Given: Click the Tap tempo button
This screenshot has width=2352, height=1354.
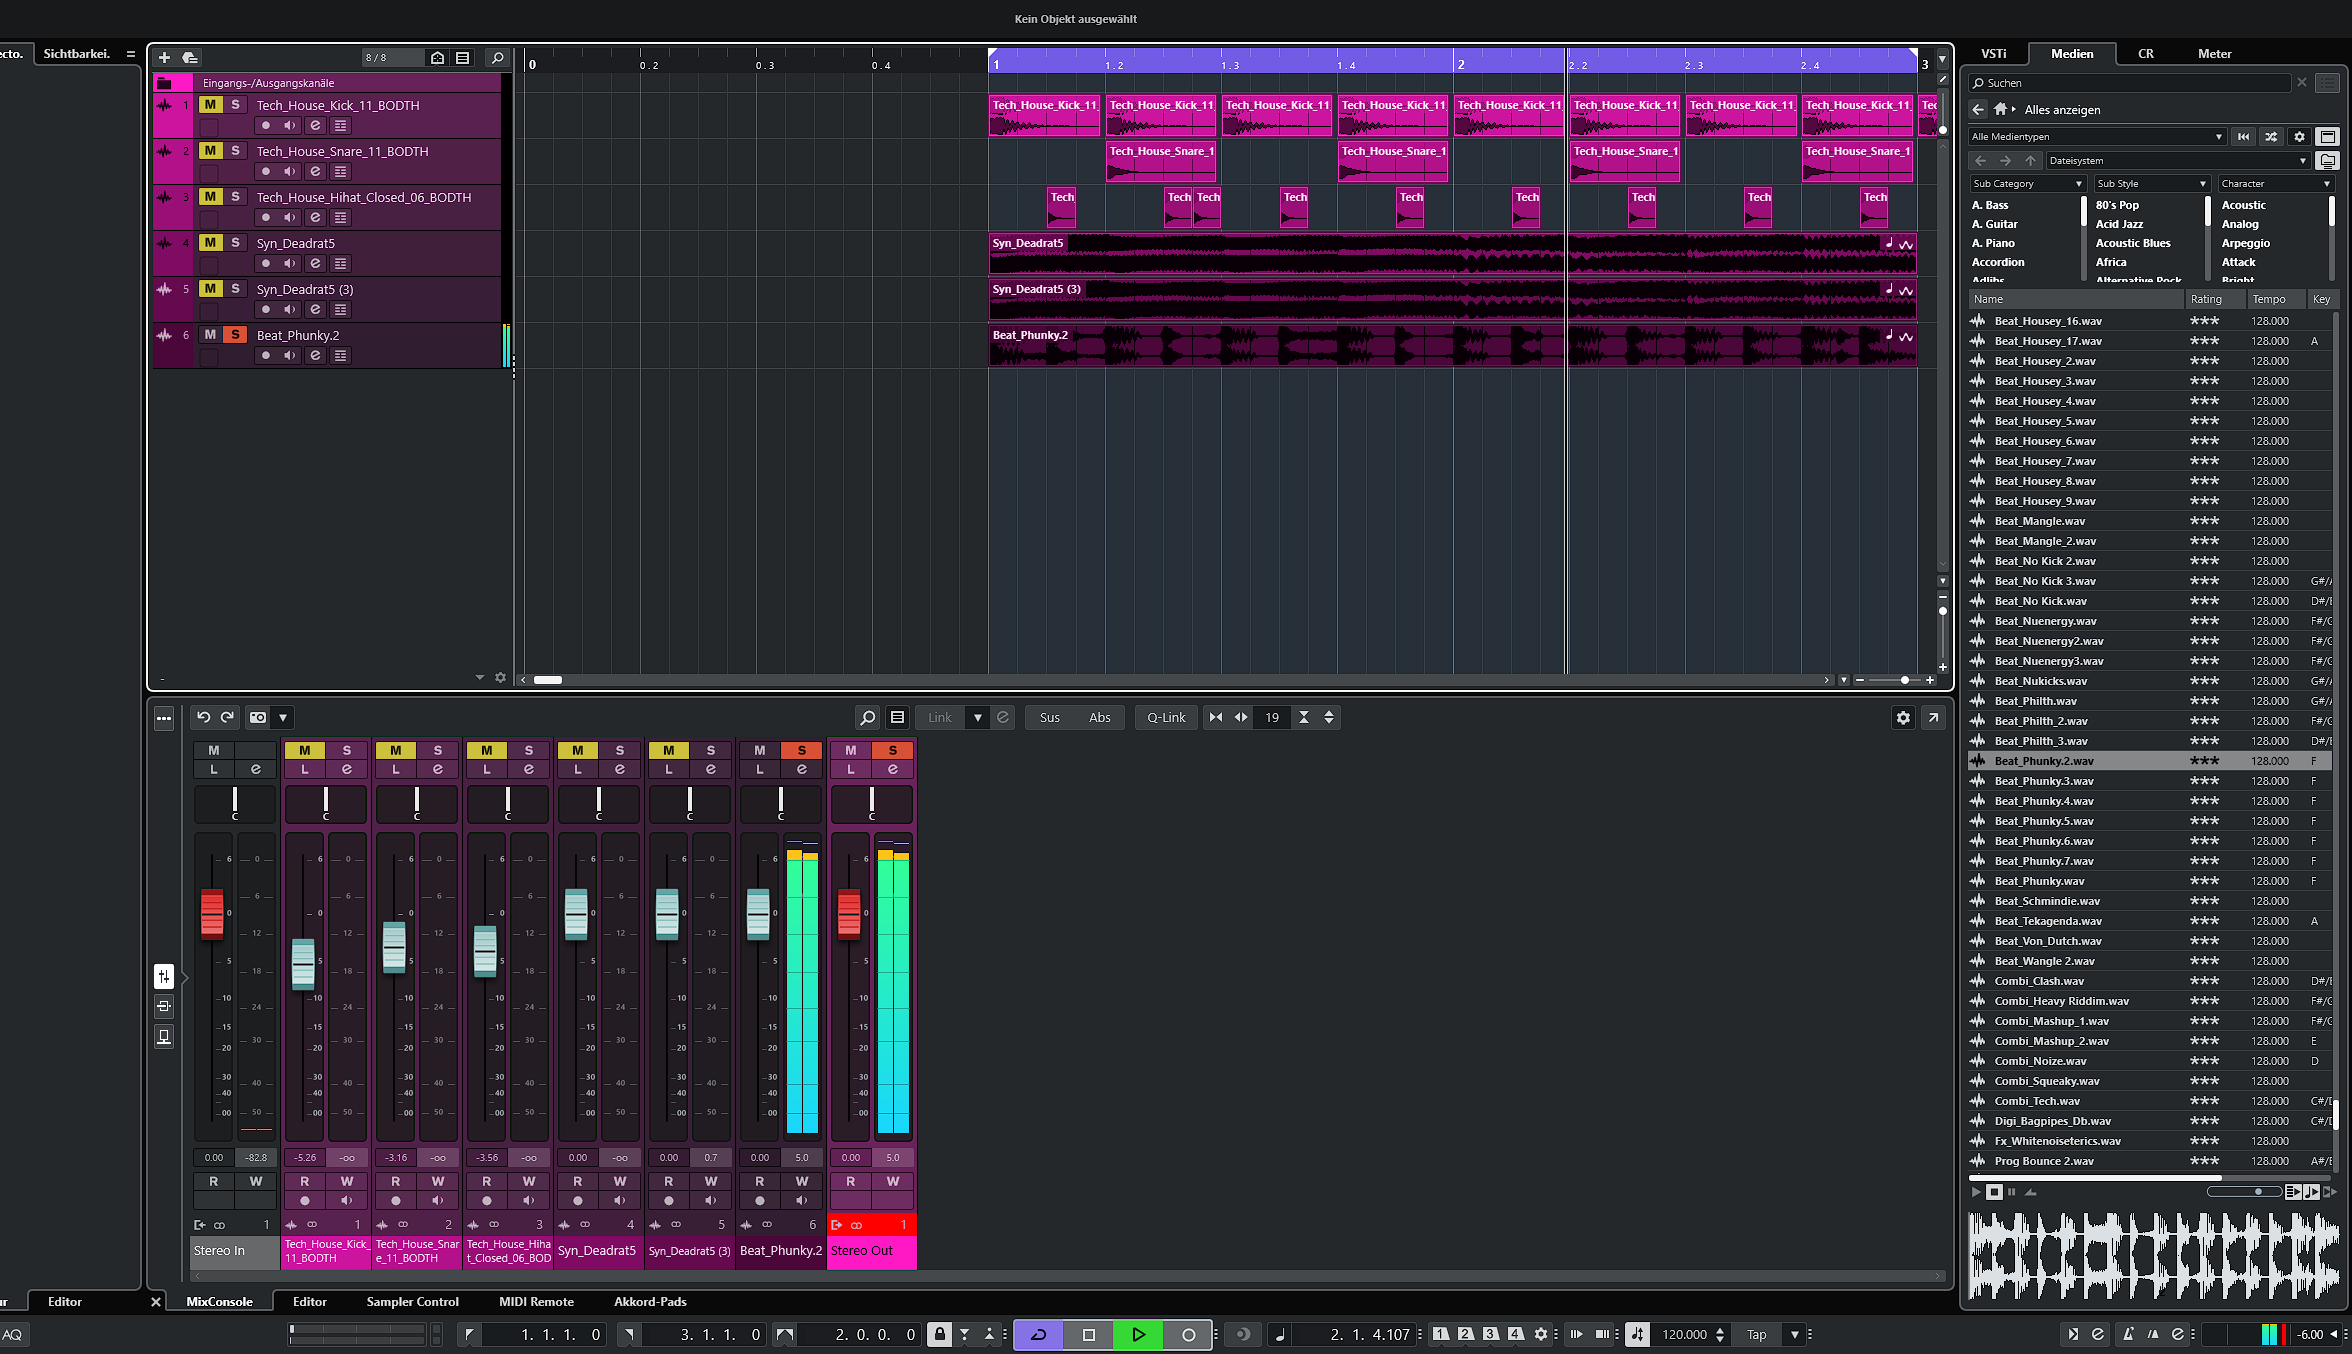Looking at the screenshot, I should [1756, 1334].
